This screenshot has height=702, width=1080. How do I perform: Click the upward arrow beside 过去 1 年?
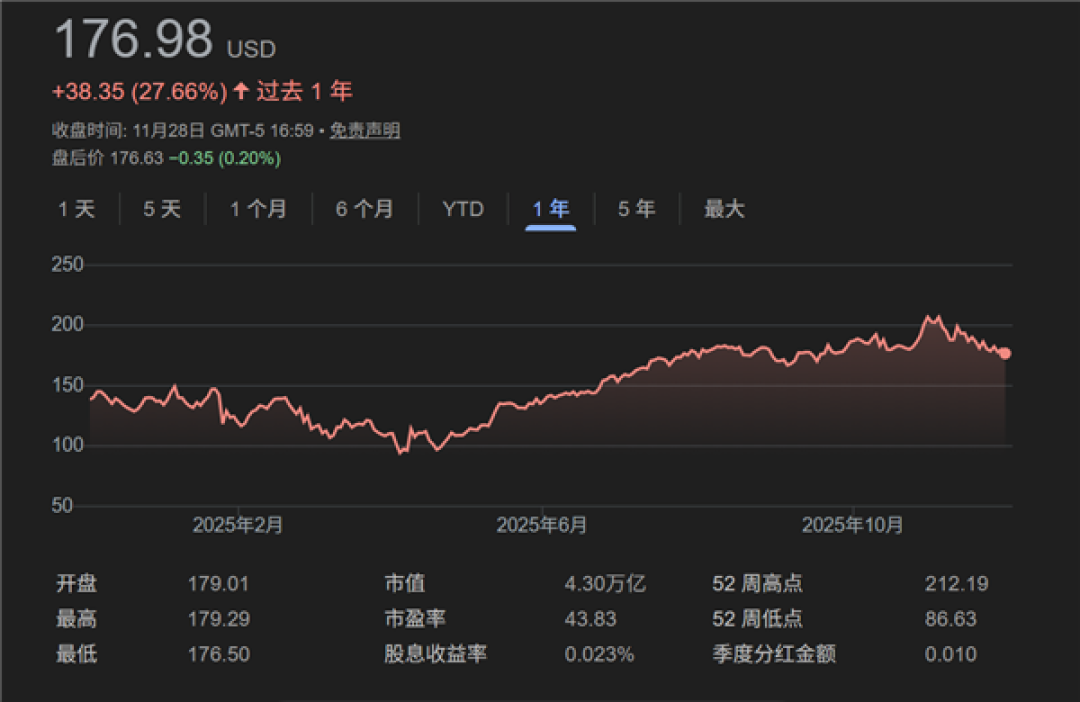240,90
